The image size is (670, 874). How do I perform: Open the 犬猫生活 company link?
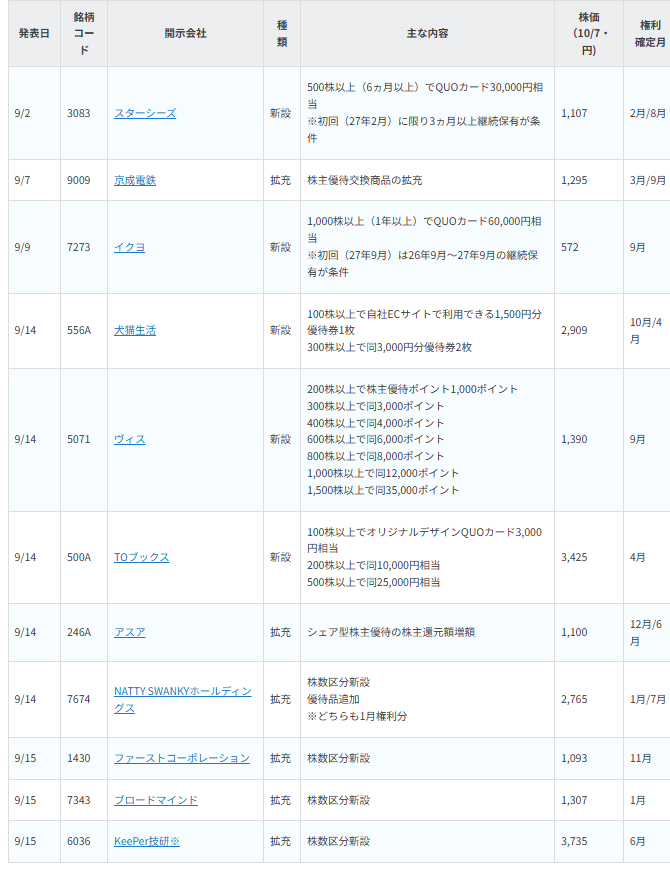click(135, 330)
